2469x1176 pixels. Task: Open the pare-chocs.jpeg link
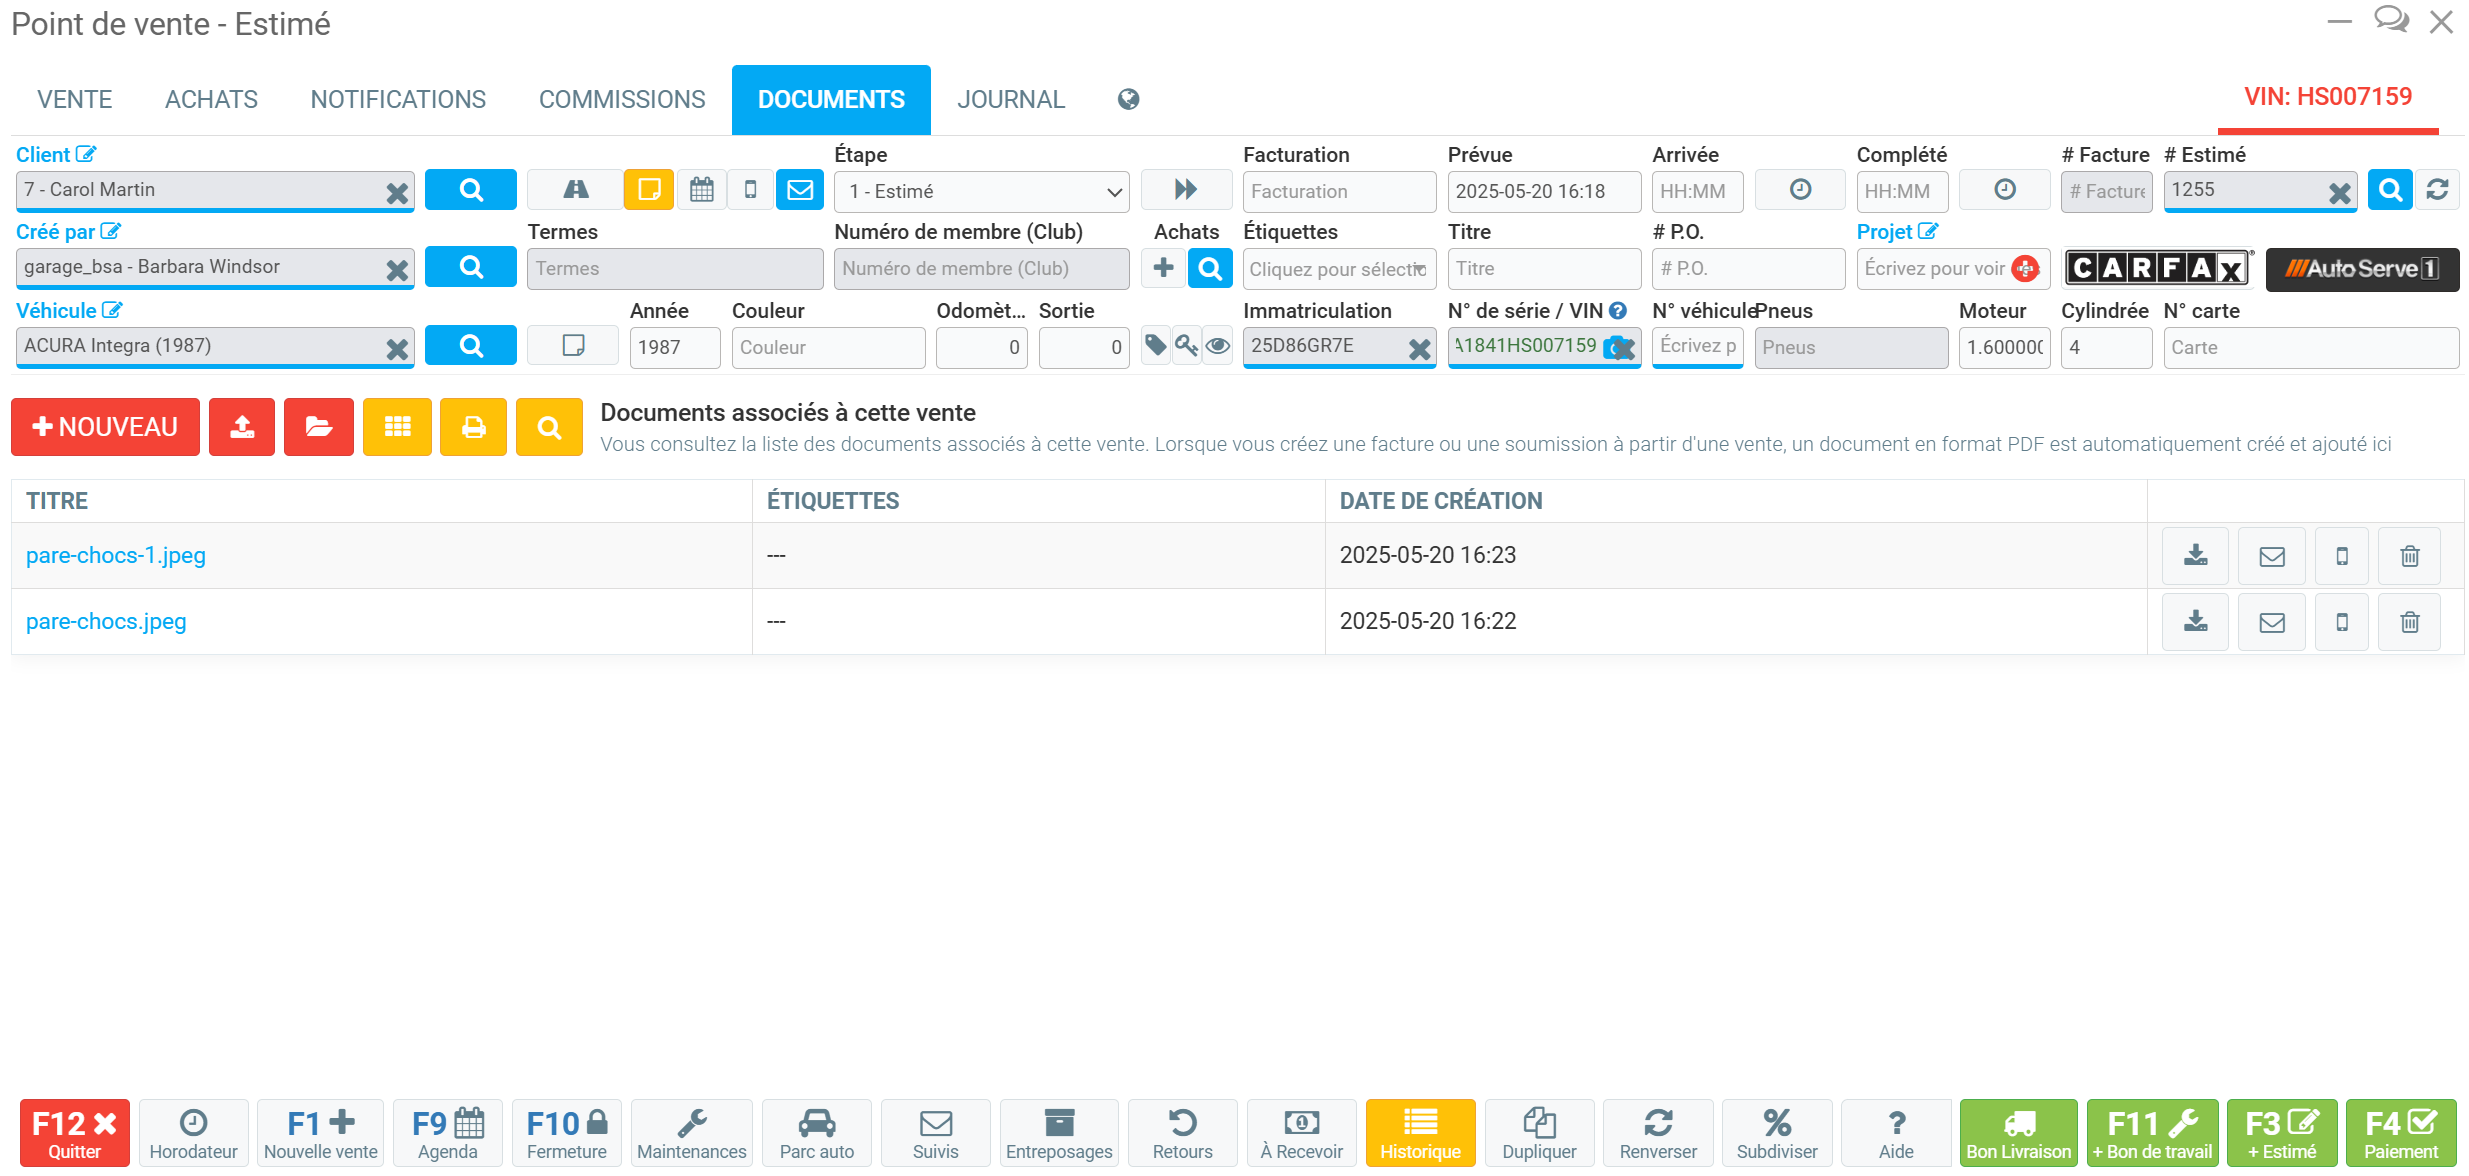click(106, 621)
